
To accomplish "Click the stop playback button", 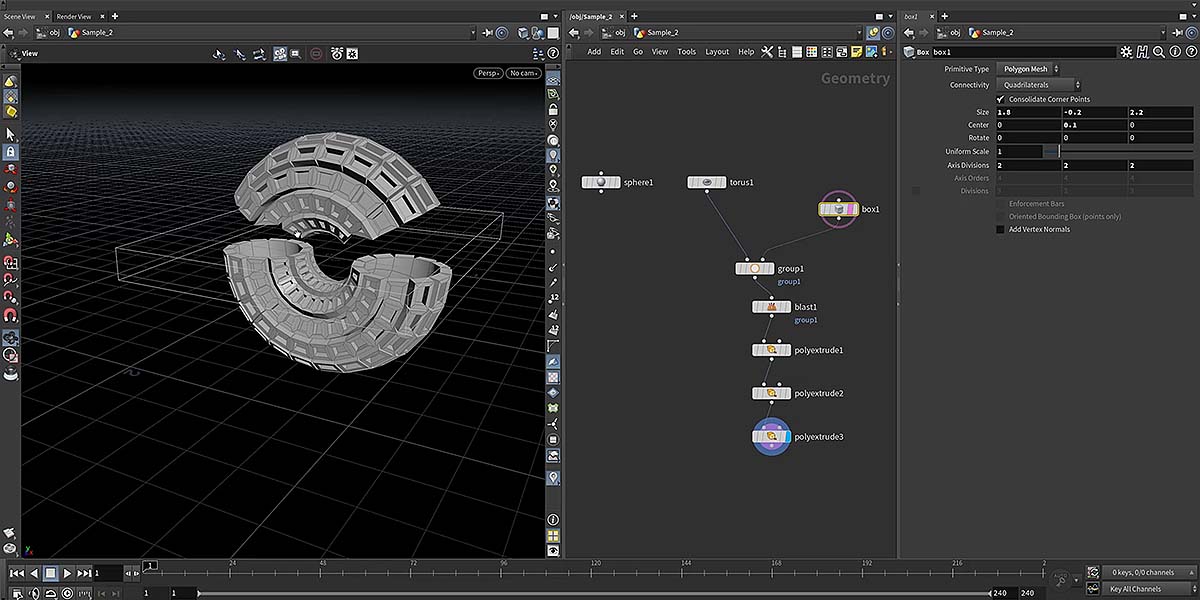I will coord(50,573).
